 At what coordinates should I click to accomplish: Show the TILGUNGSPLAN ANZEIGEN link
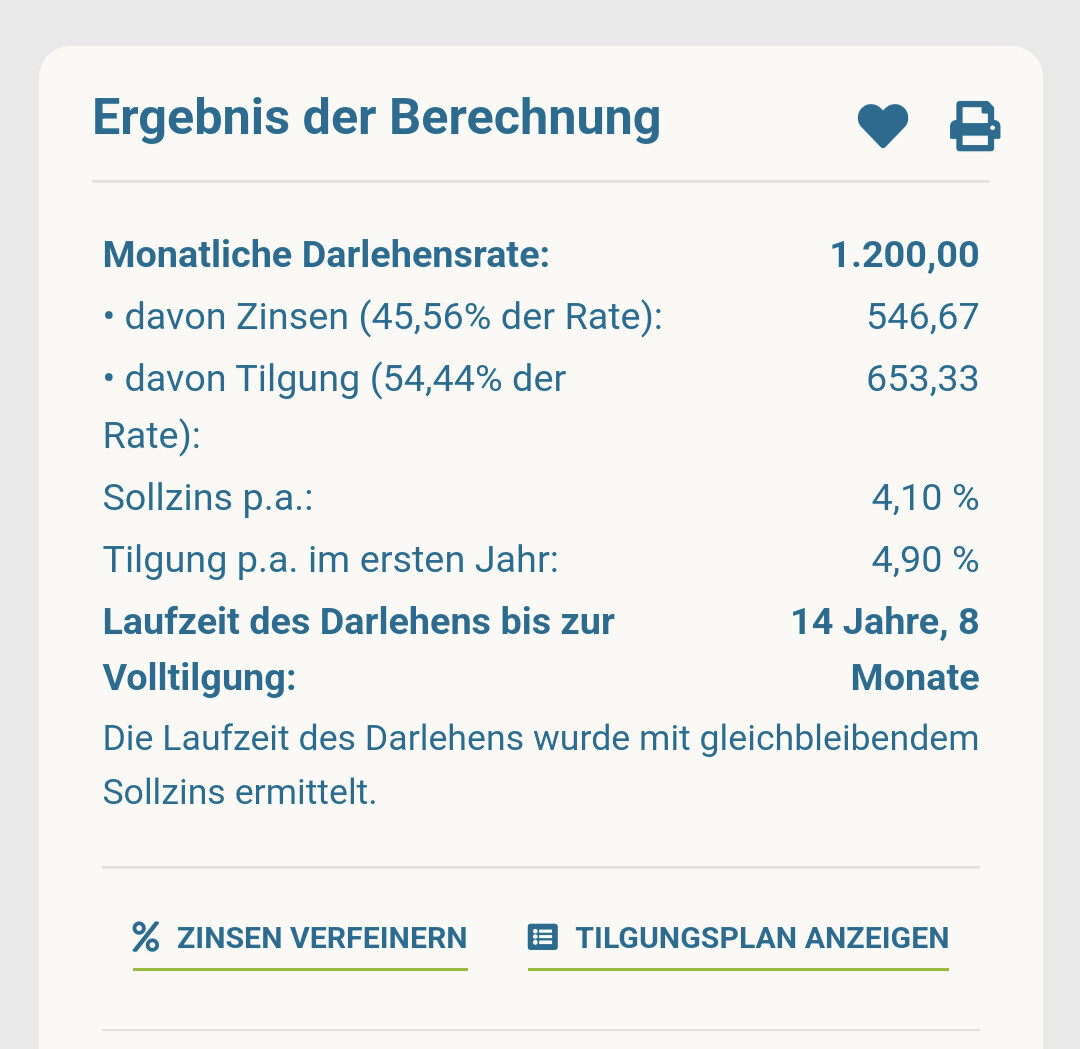pos(761,938)
